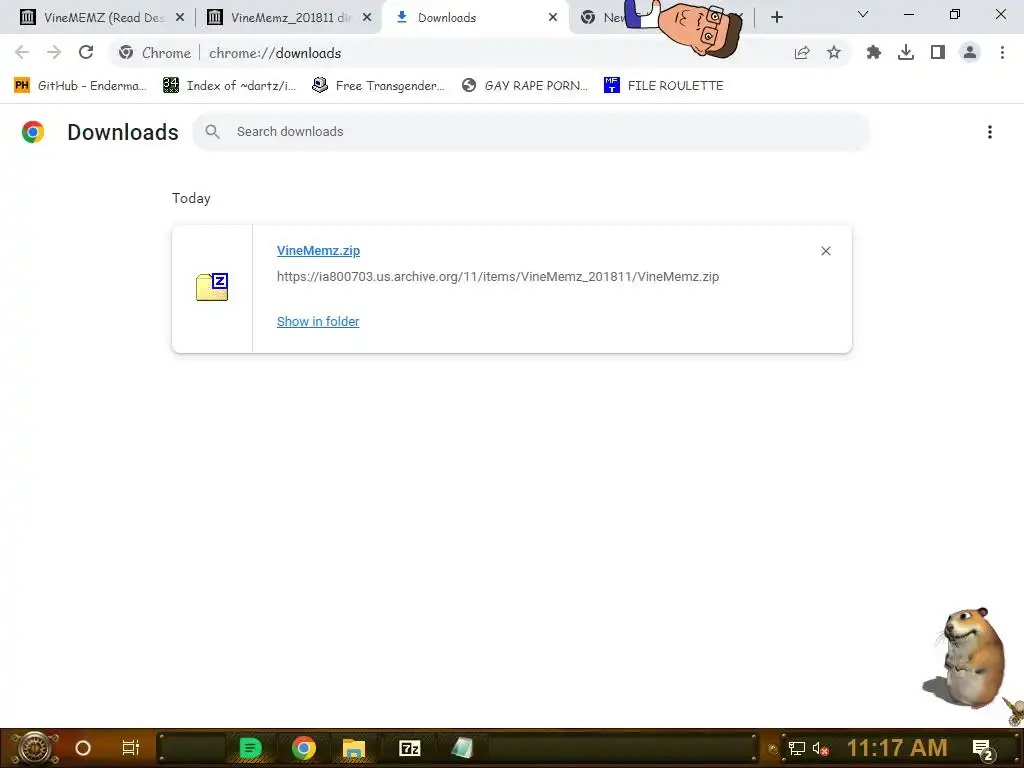Open the VineMemz.zip file link
Image resolution: width=1024 pixels, height=768 pixels.
(318, 251)
